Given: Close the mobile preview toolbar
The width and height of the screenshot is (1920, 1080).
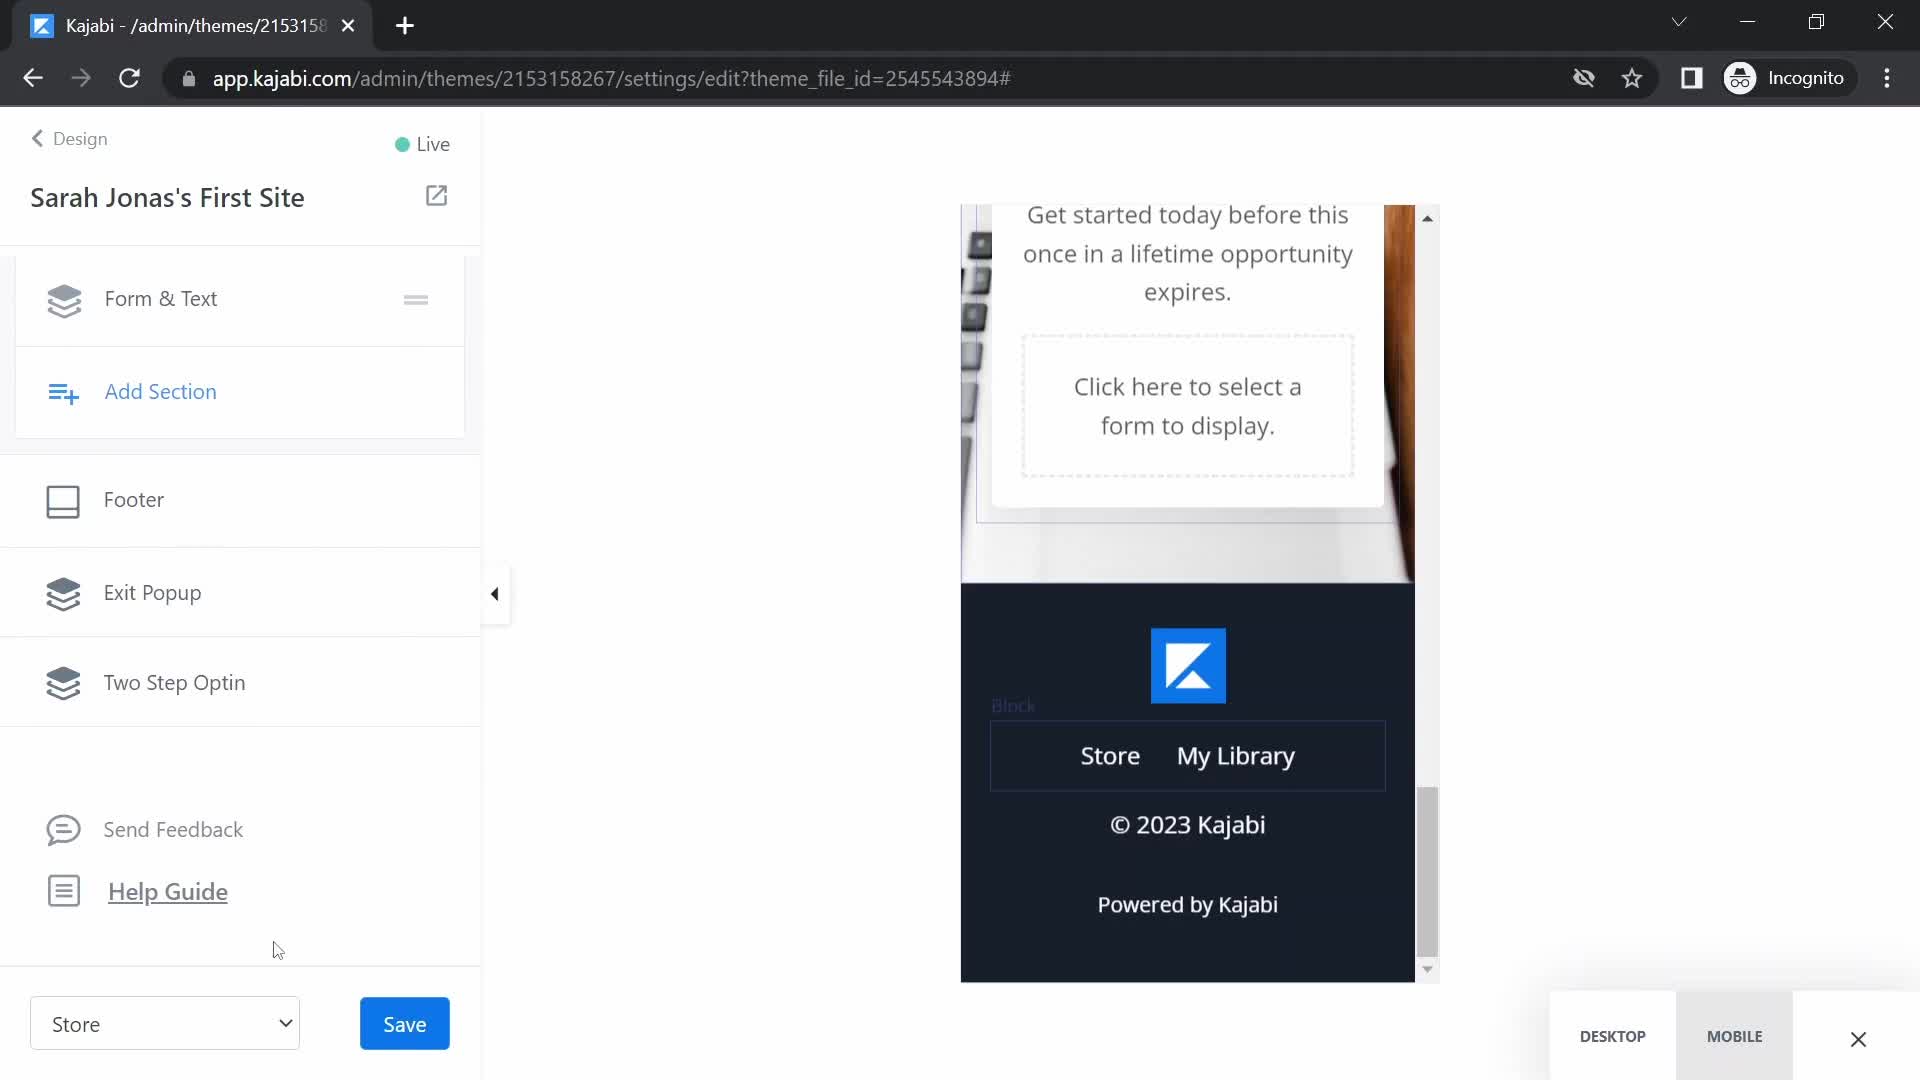Looking at the screenshot, I should [x=1859, y=1040].
